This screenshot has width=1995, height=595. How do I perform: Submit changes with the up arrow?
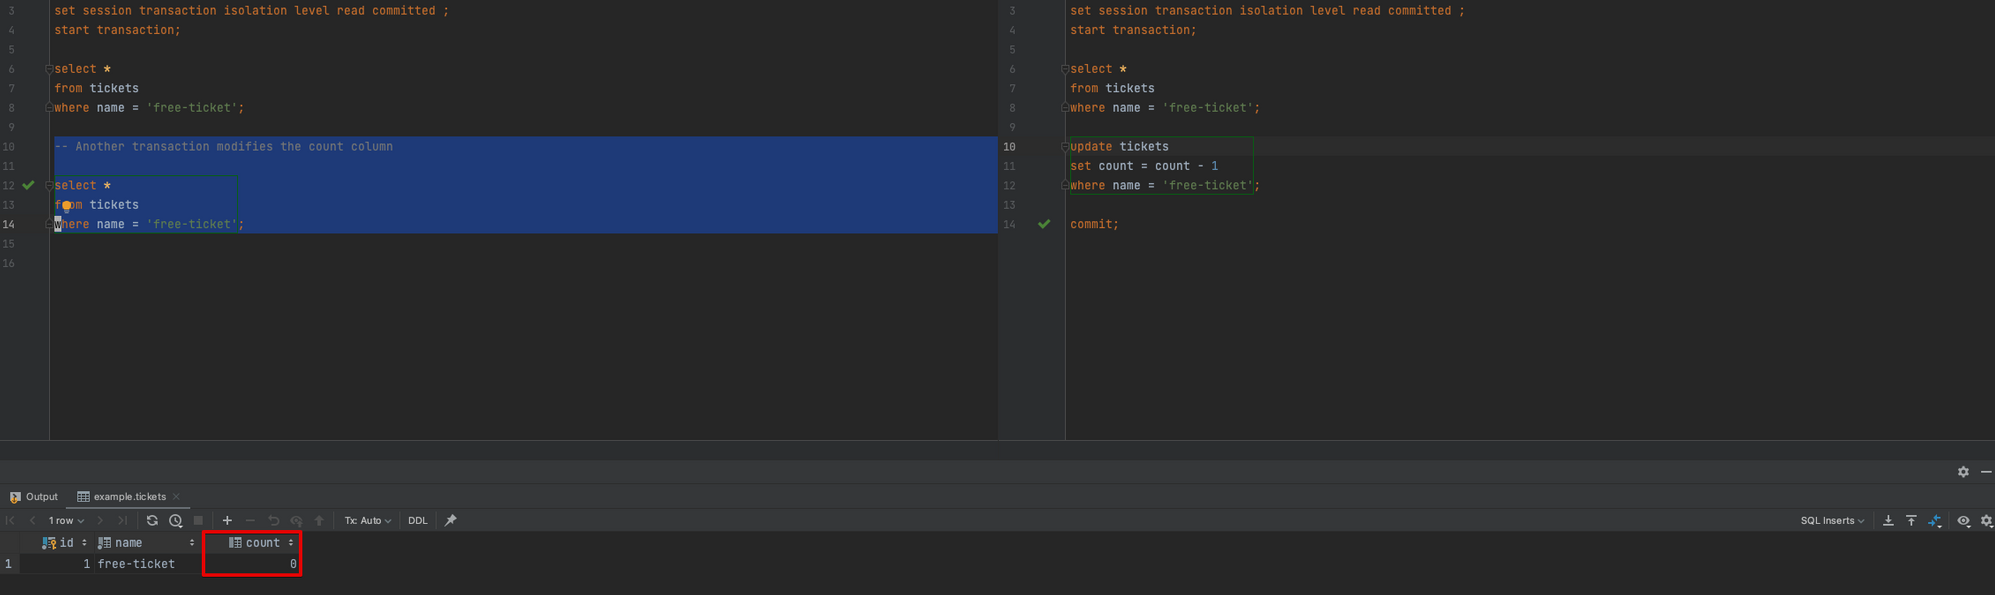click(319, 520)
